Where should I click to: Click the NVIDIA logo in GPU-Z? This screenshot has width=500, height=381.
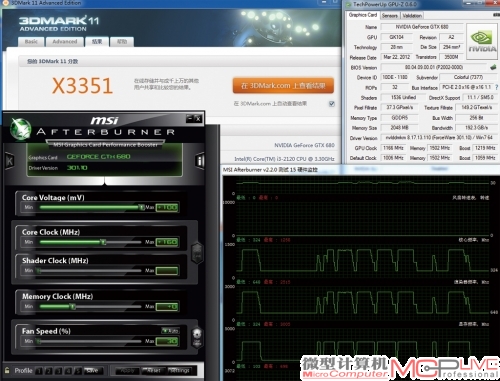point(482,42)
